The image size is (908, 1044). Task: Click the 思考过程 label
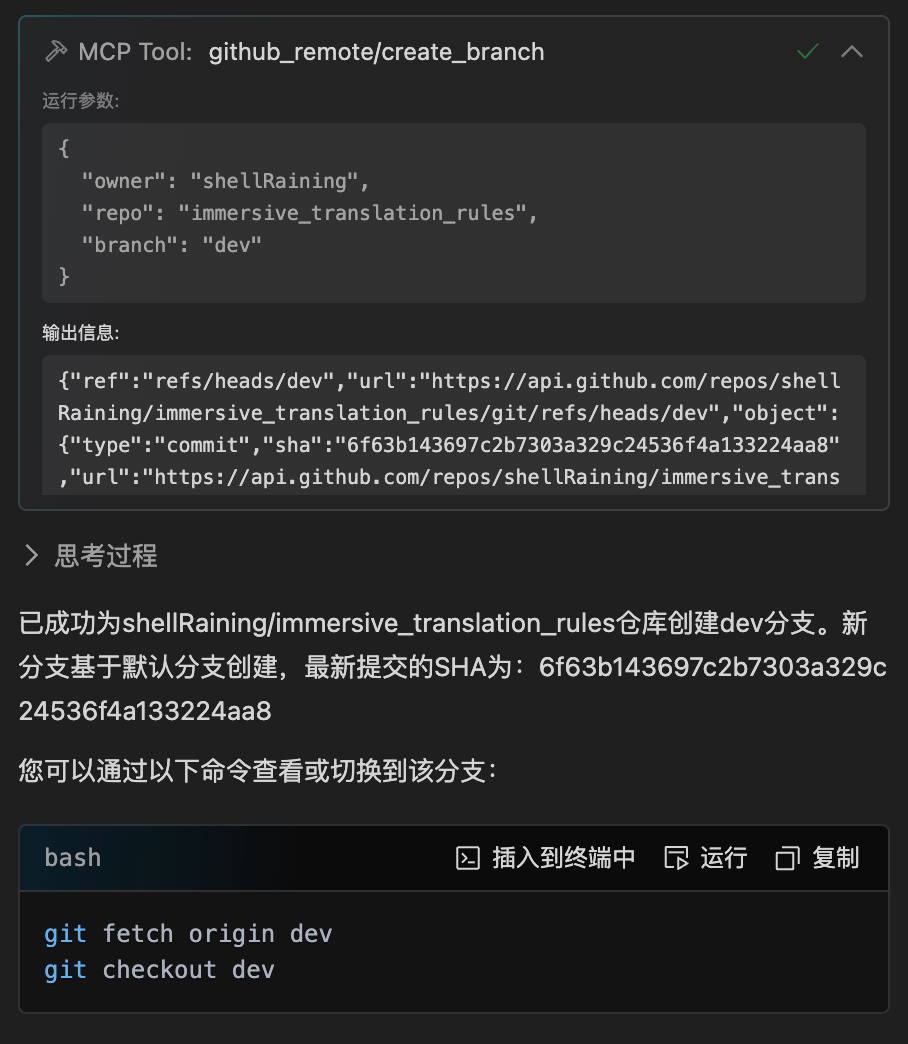coord(106,555)
